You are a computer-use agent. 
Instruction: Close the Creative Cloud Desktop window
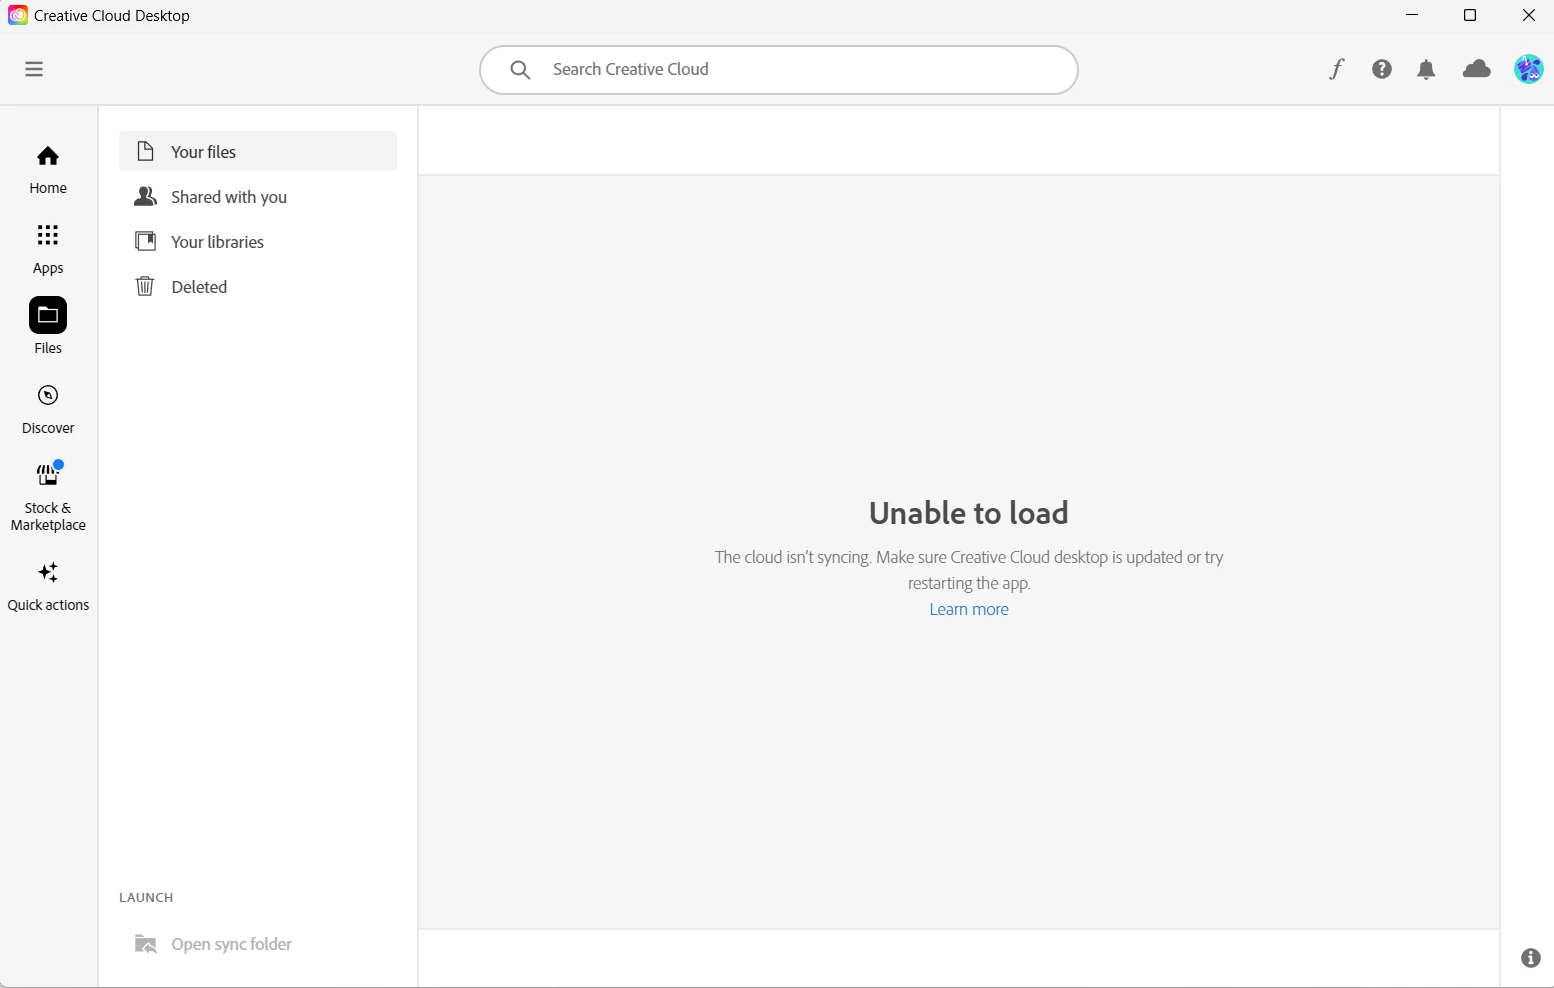[x=1529, y=15]
